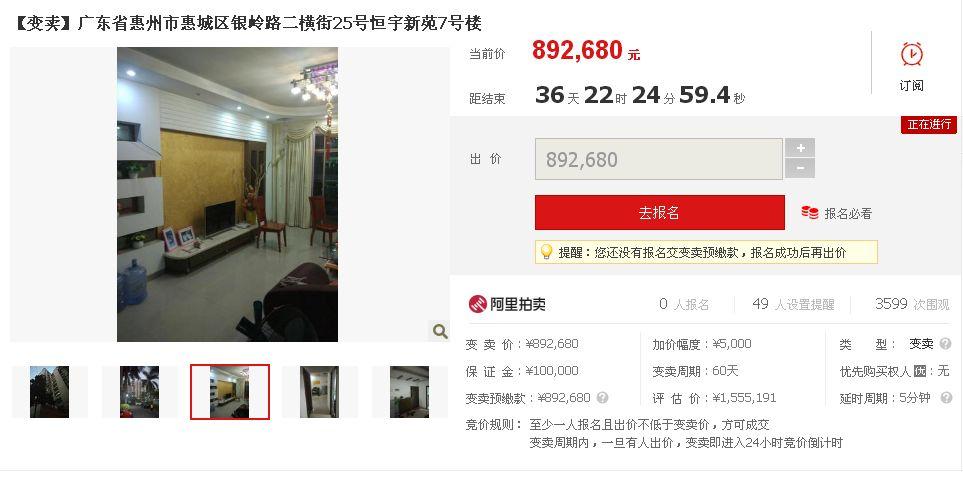
Task: Click the 去报名 red button
Action: tap(660, 212)
